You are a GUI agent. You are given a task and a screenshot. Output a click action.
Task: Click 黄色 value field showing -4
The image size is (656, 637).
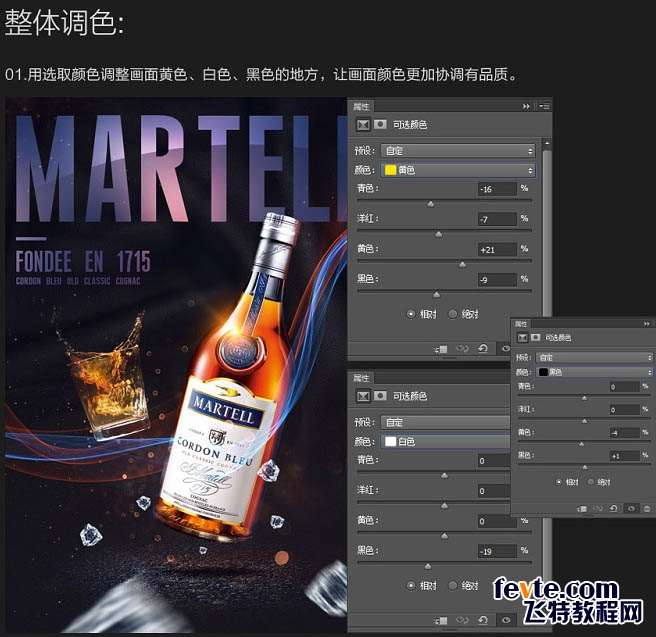625,433
